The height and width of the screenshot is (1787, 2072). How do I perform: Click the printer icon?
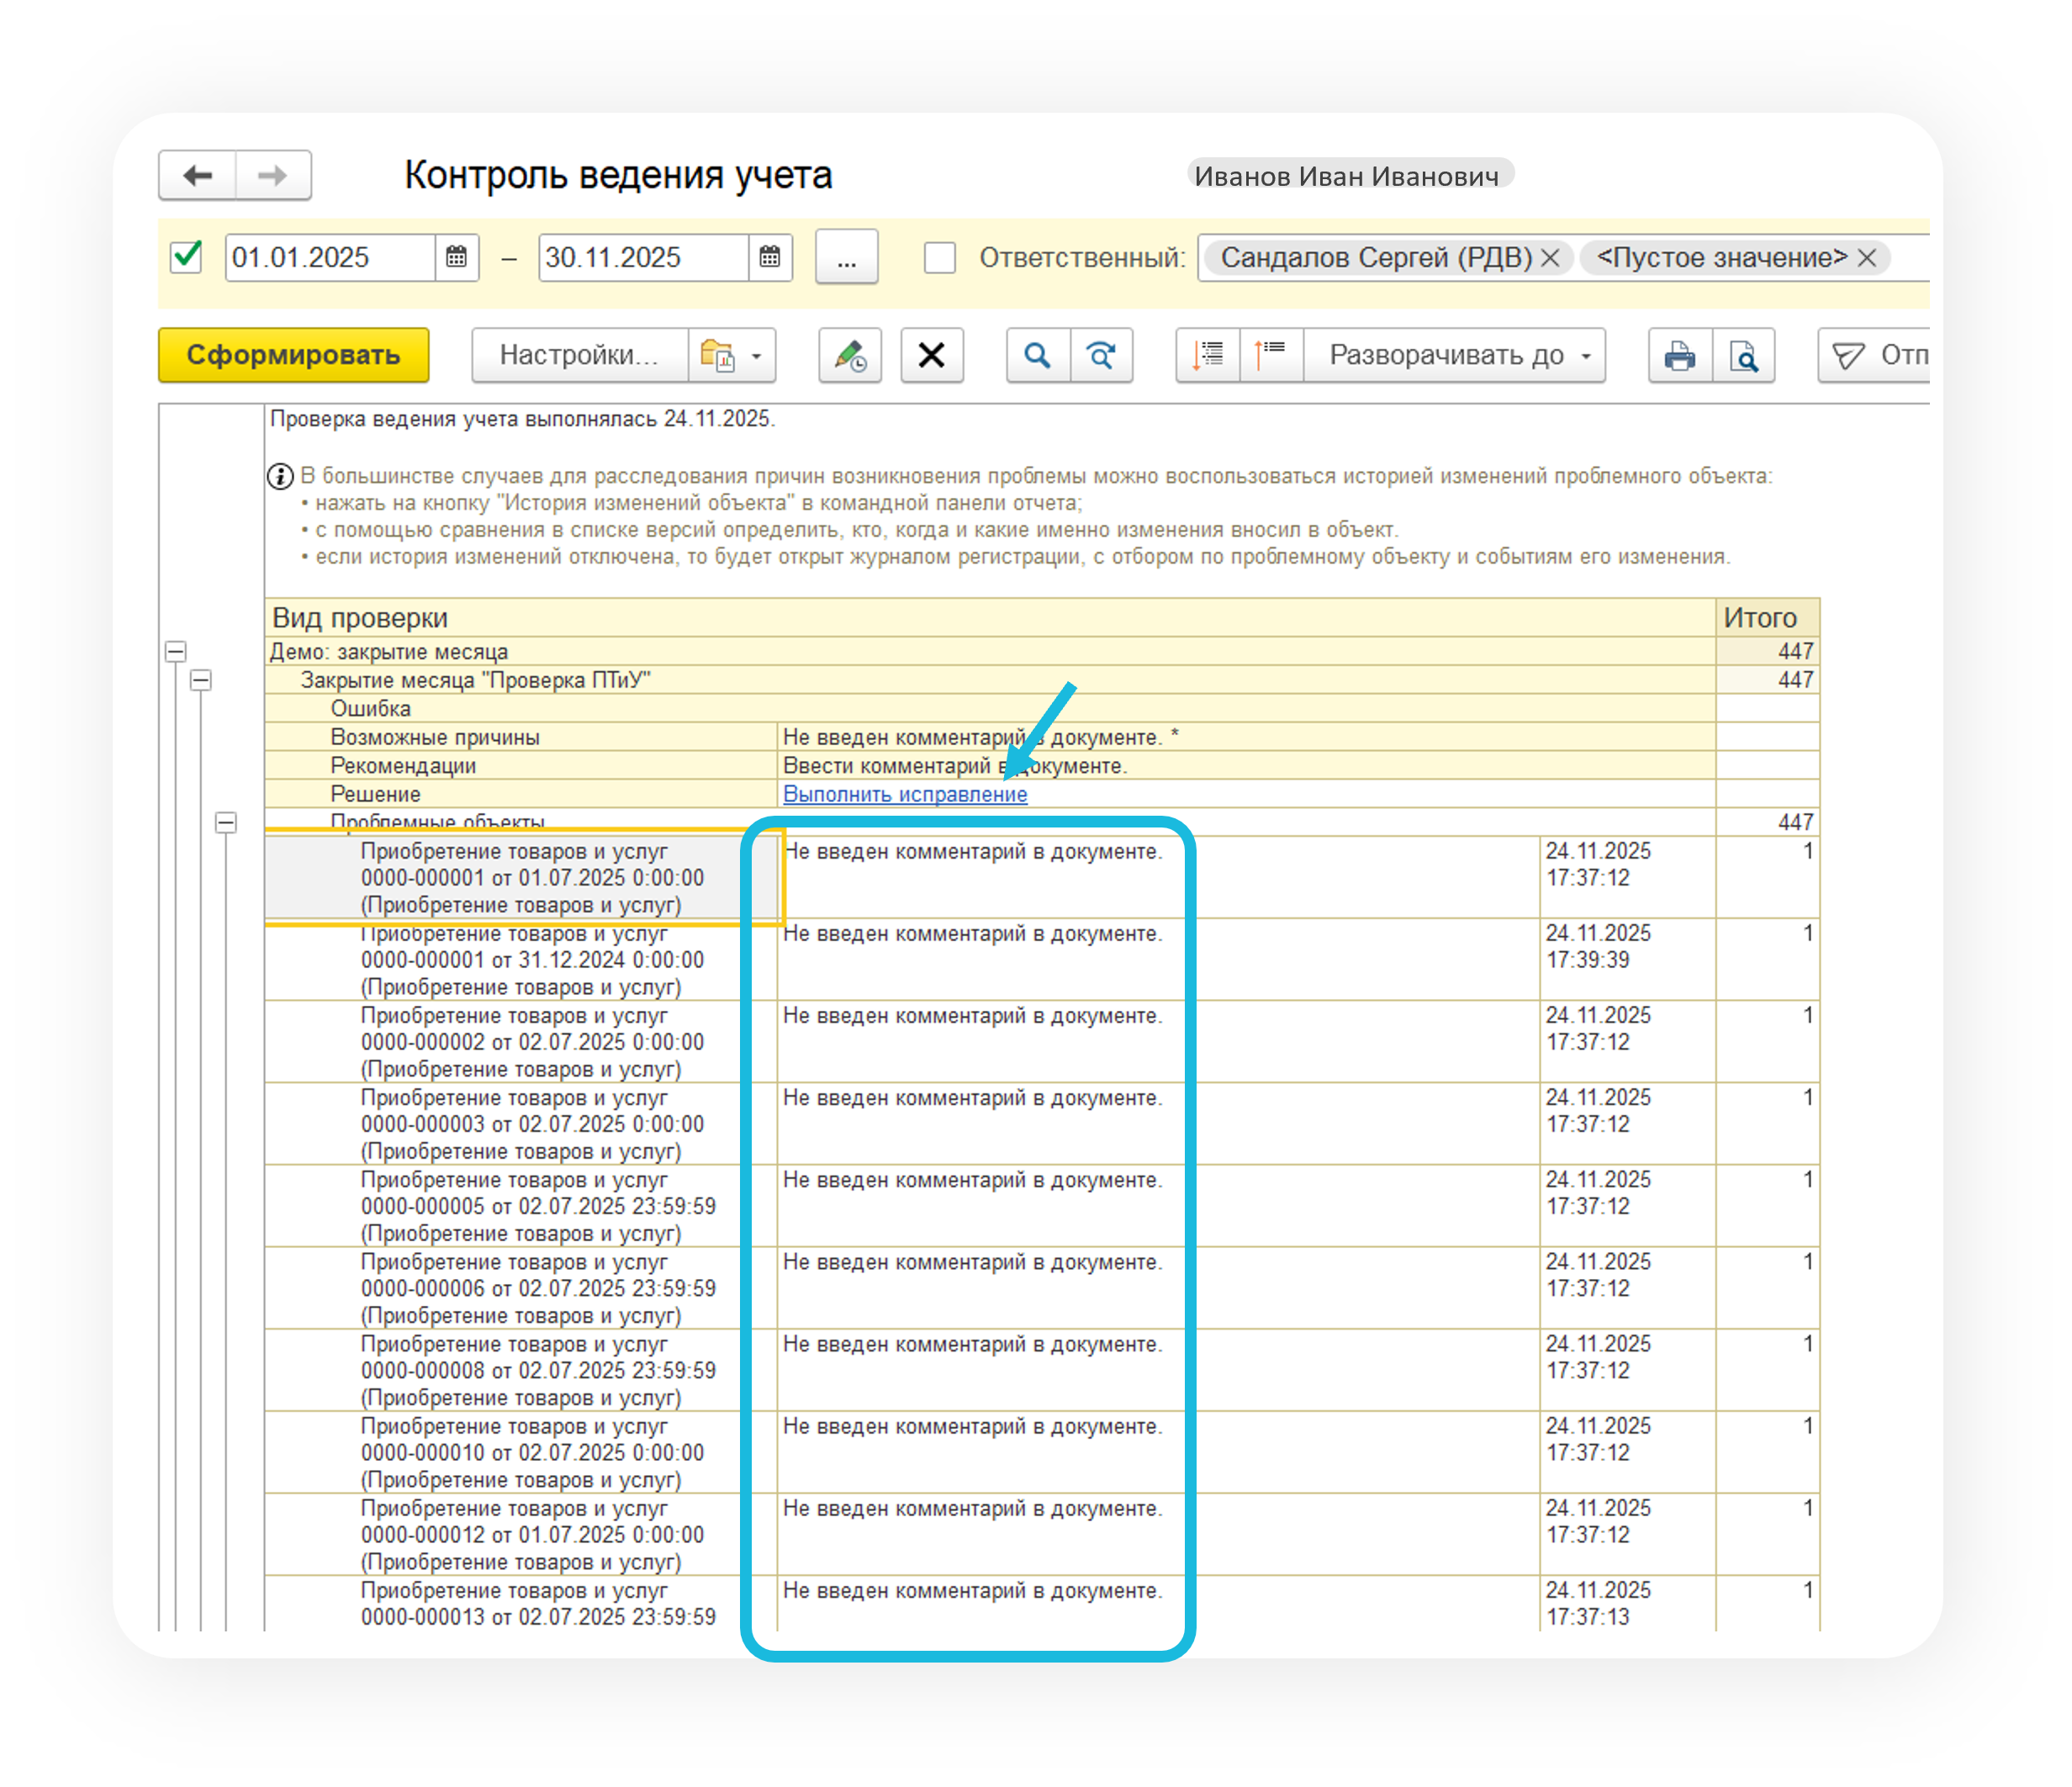1679,355
